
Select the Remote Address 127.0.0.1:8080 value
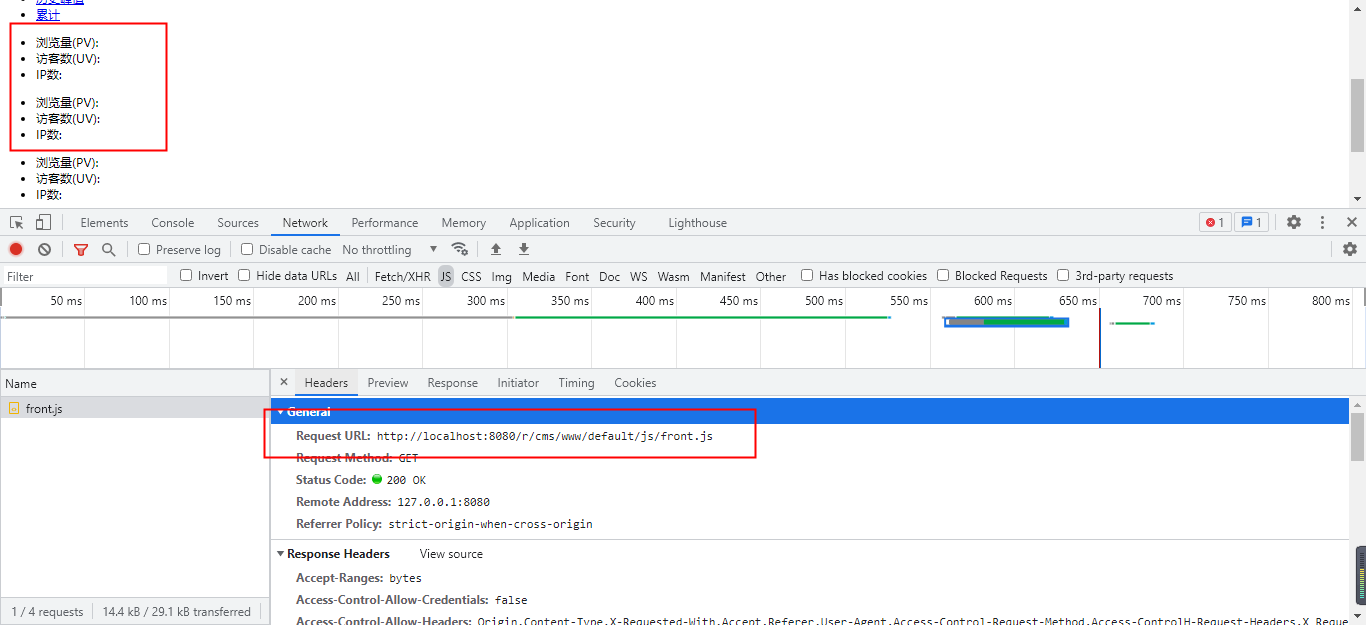(443, 502)
